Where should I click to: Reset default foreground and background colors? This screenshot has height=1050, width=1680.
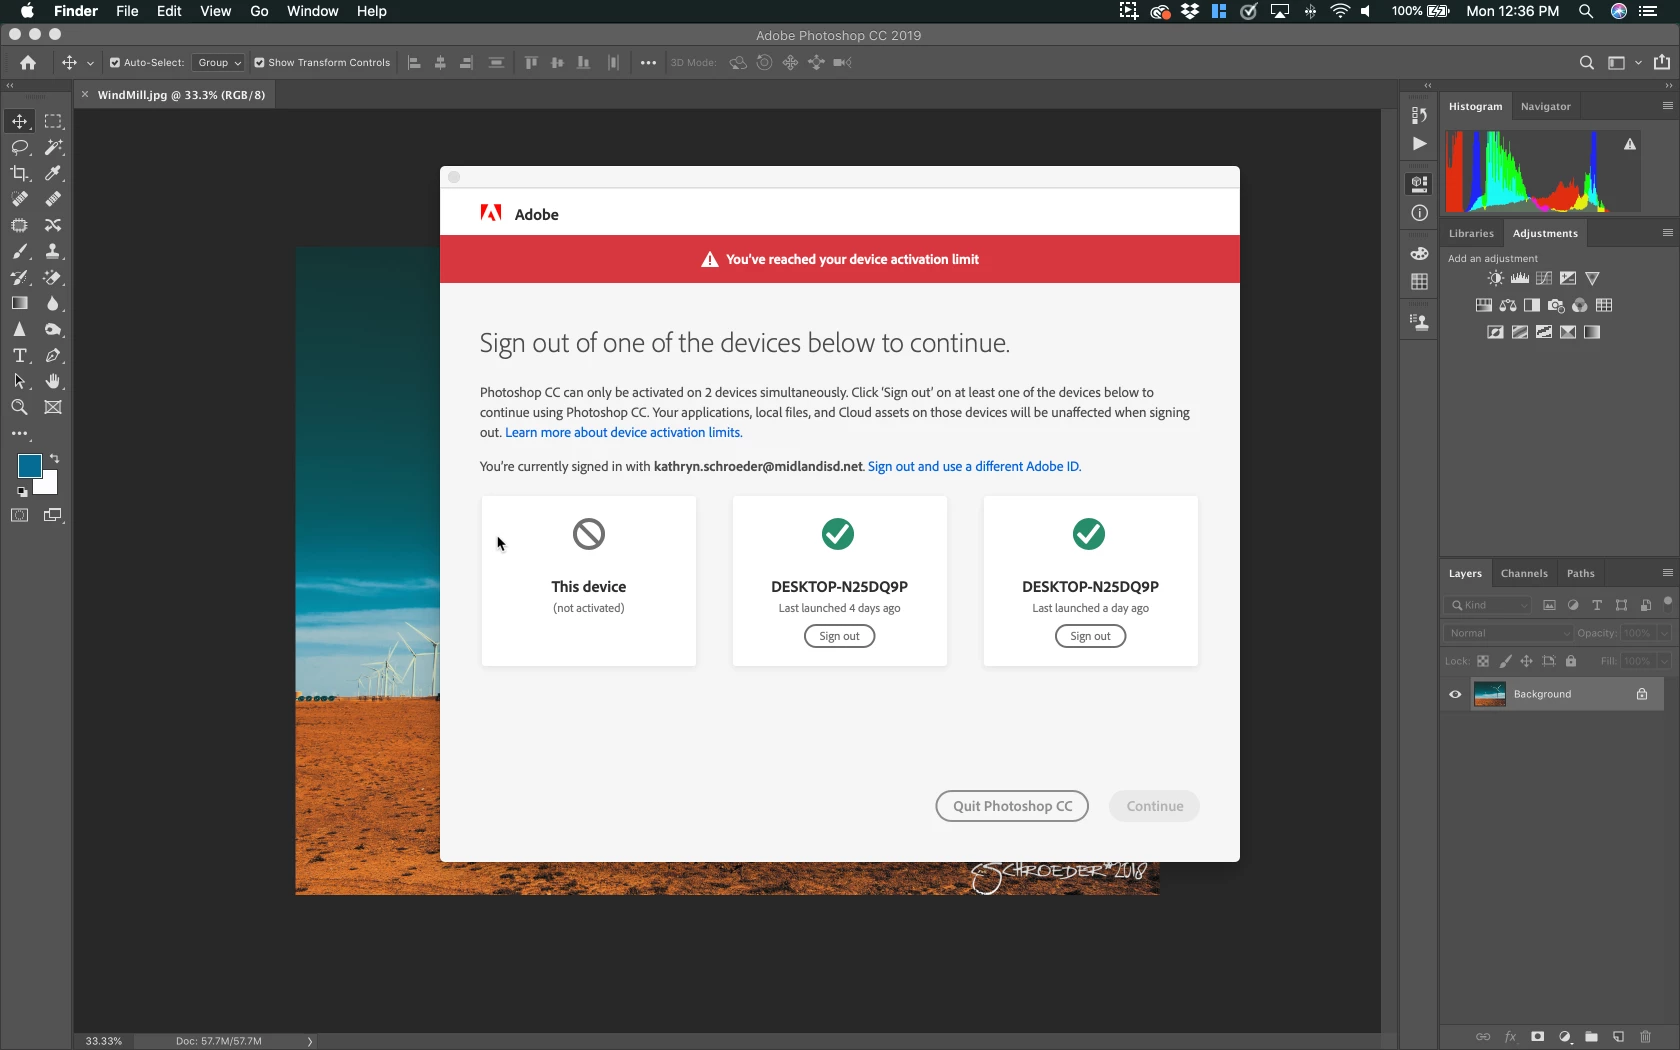(22, 492)
